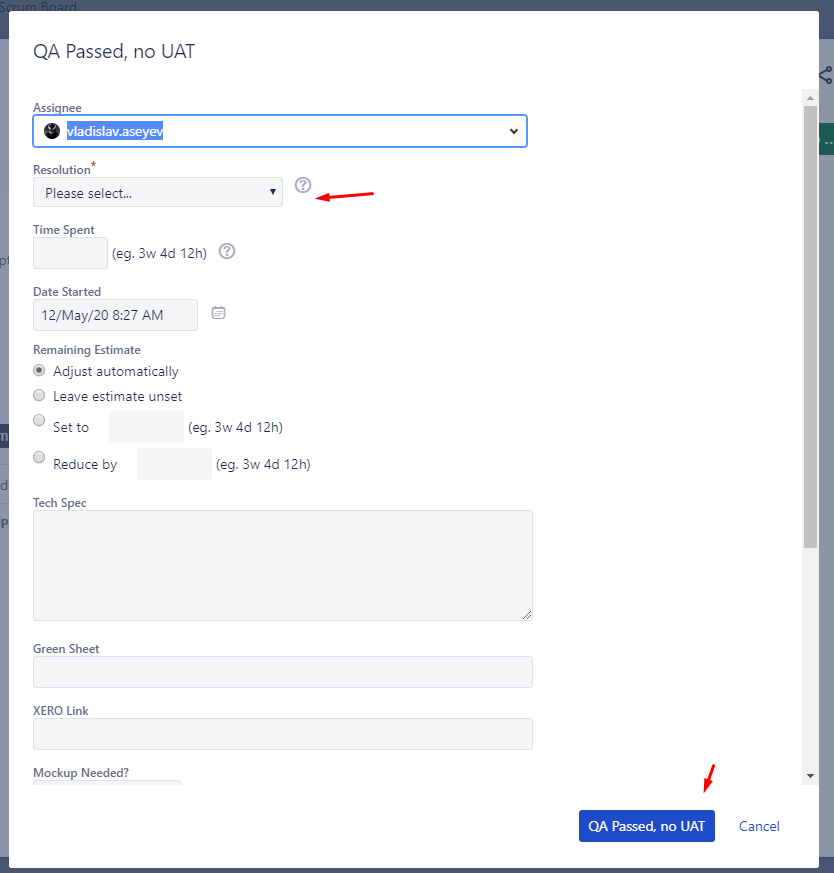
Task: Click into the Time Spent field
Action: point(70,253)
